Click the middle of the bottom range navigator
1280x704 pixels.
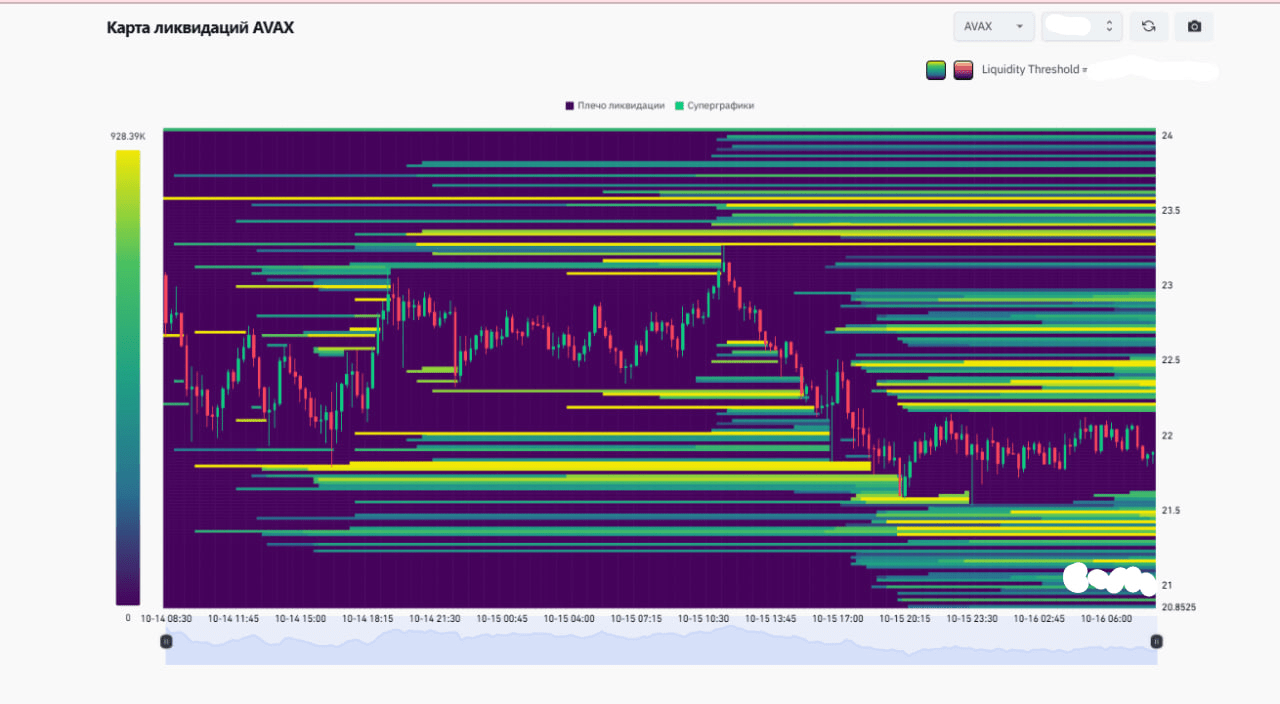click(661, 646)
